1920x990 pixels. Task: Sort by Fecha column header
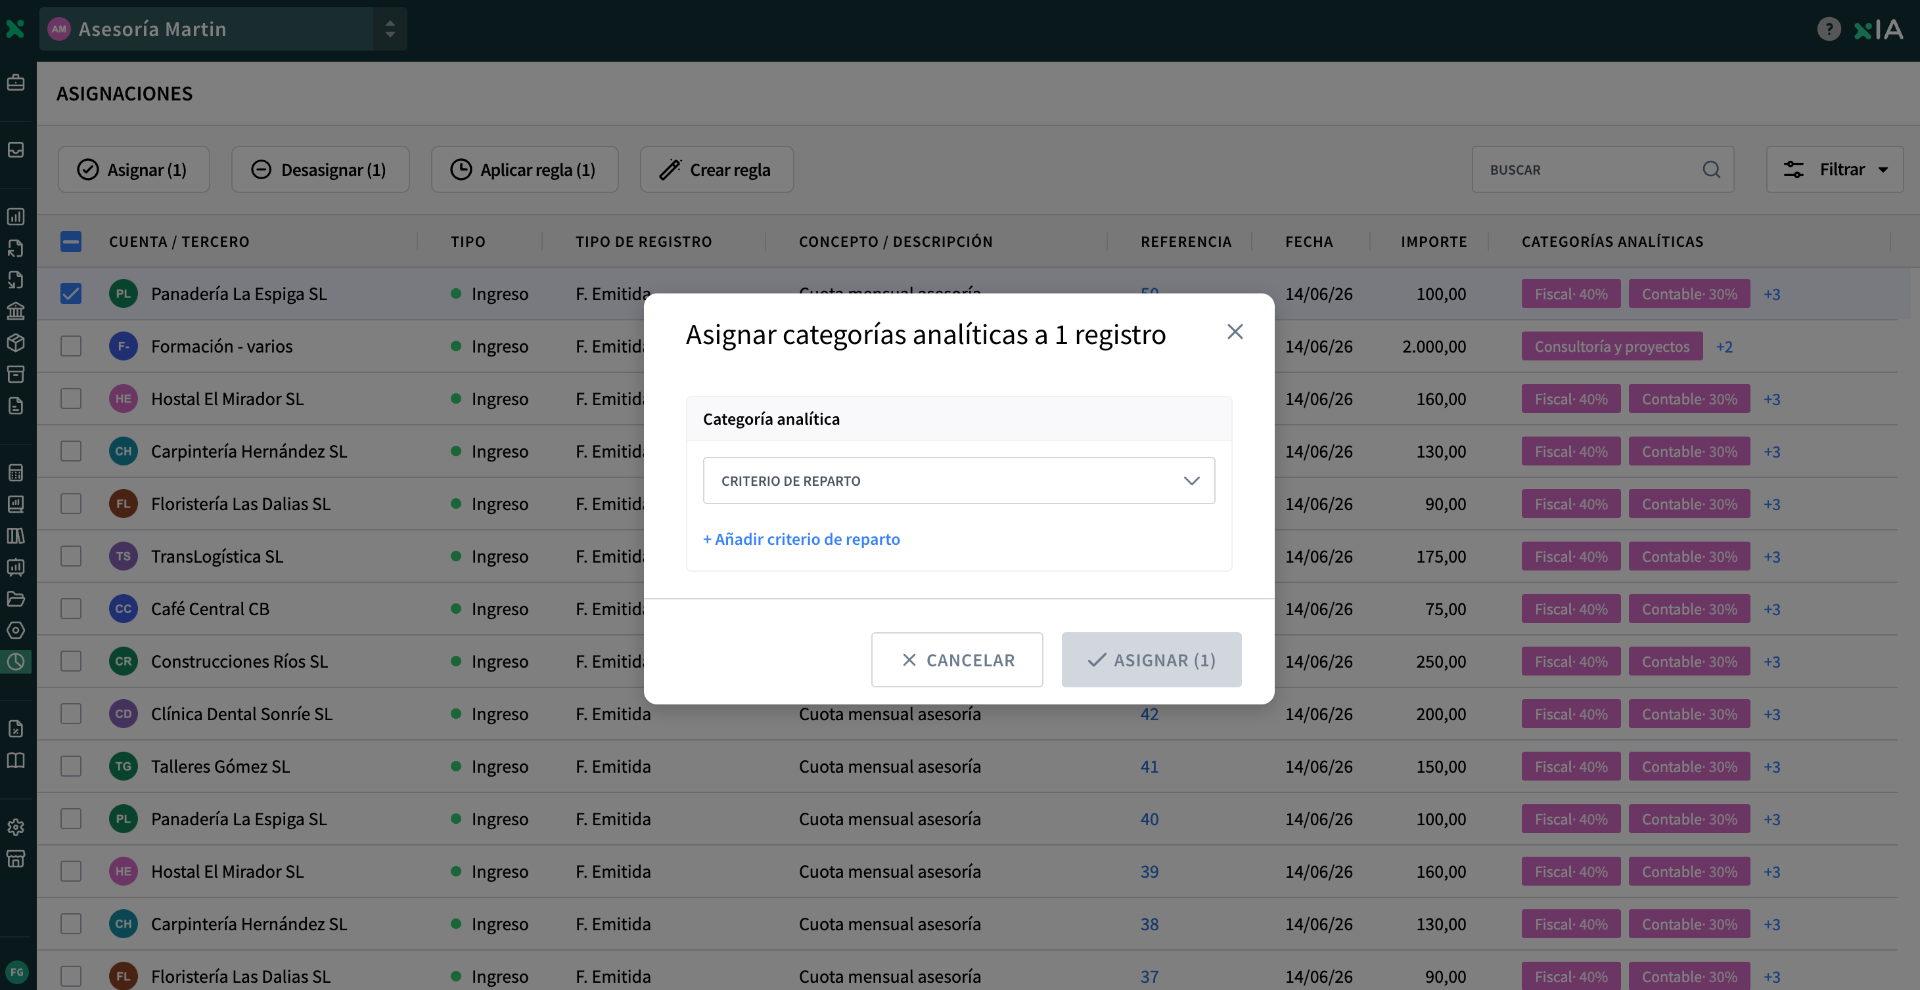click(1309, 242)
